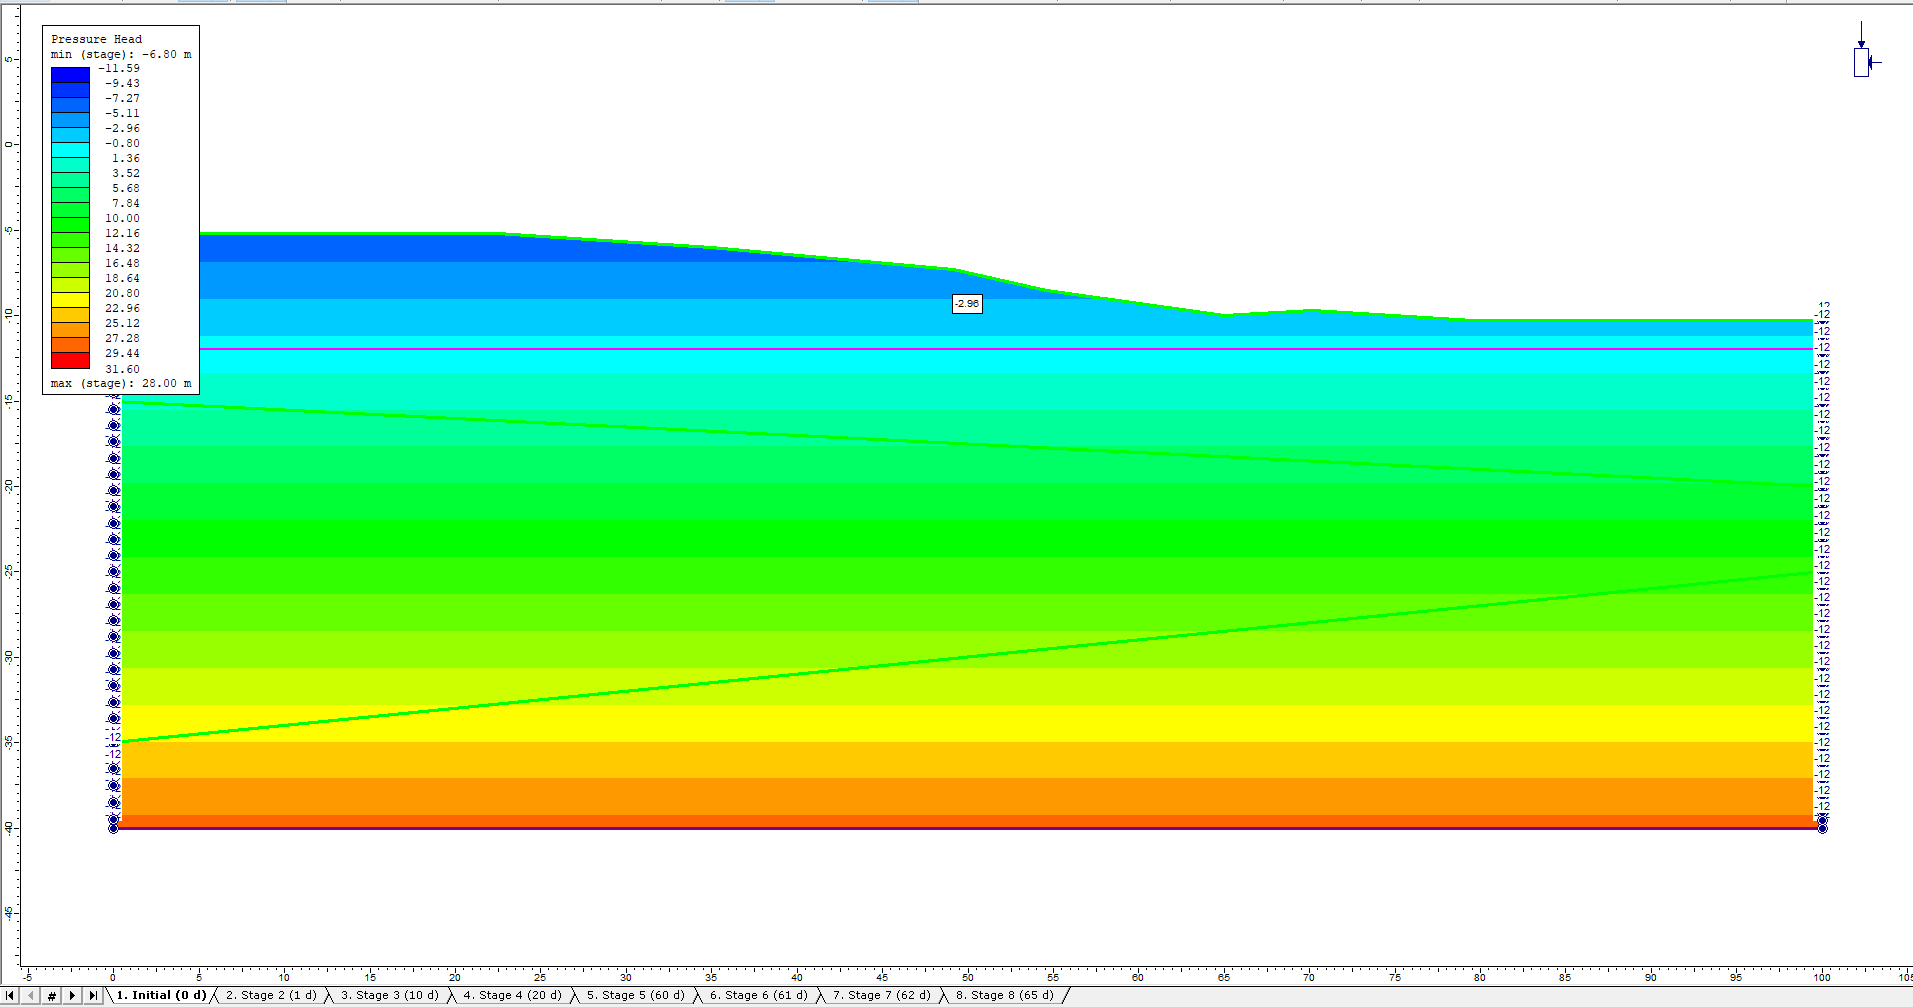
Task: Click the '#' stage number icon
Action: tap(51, 995)
